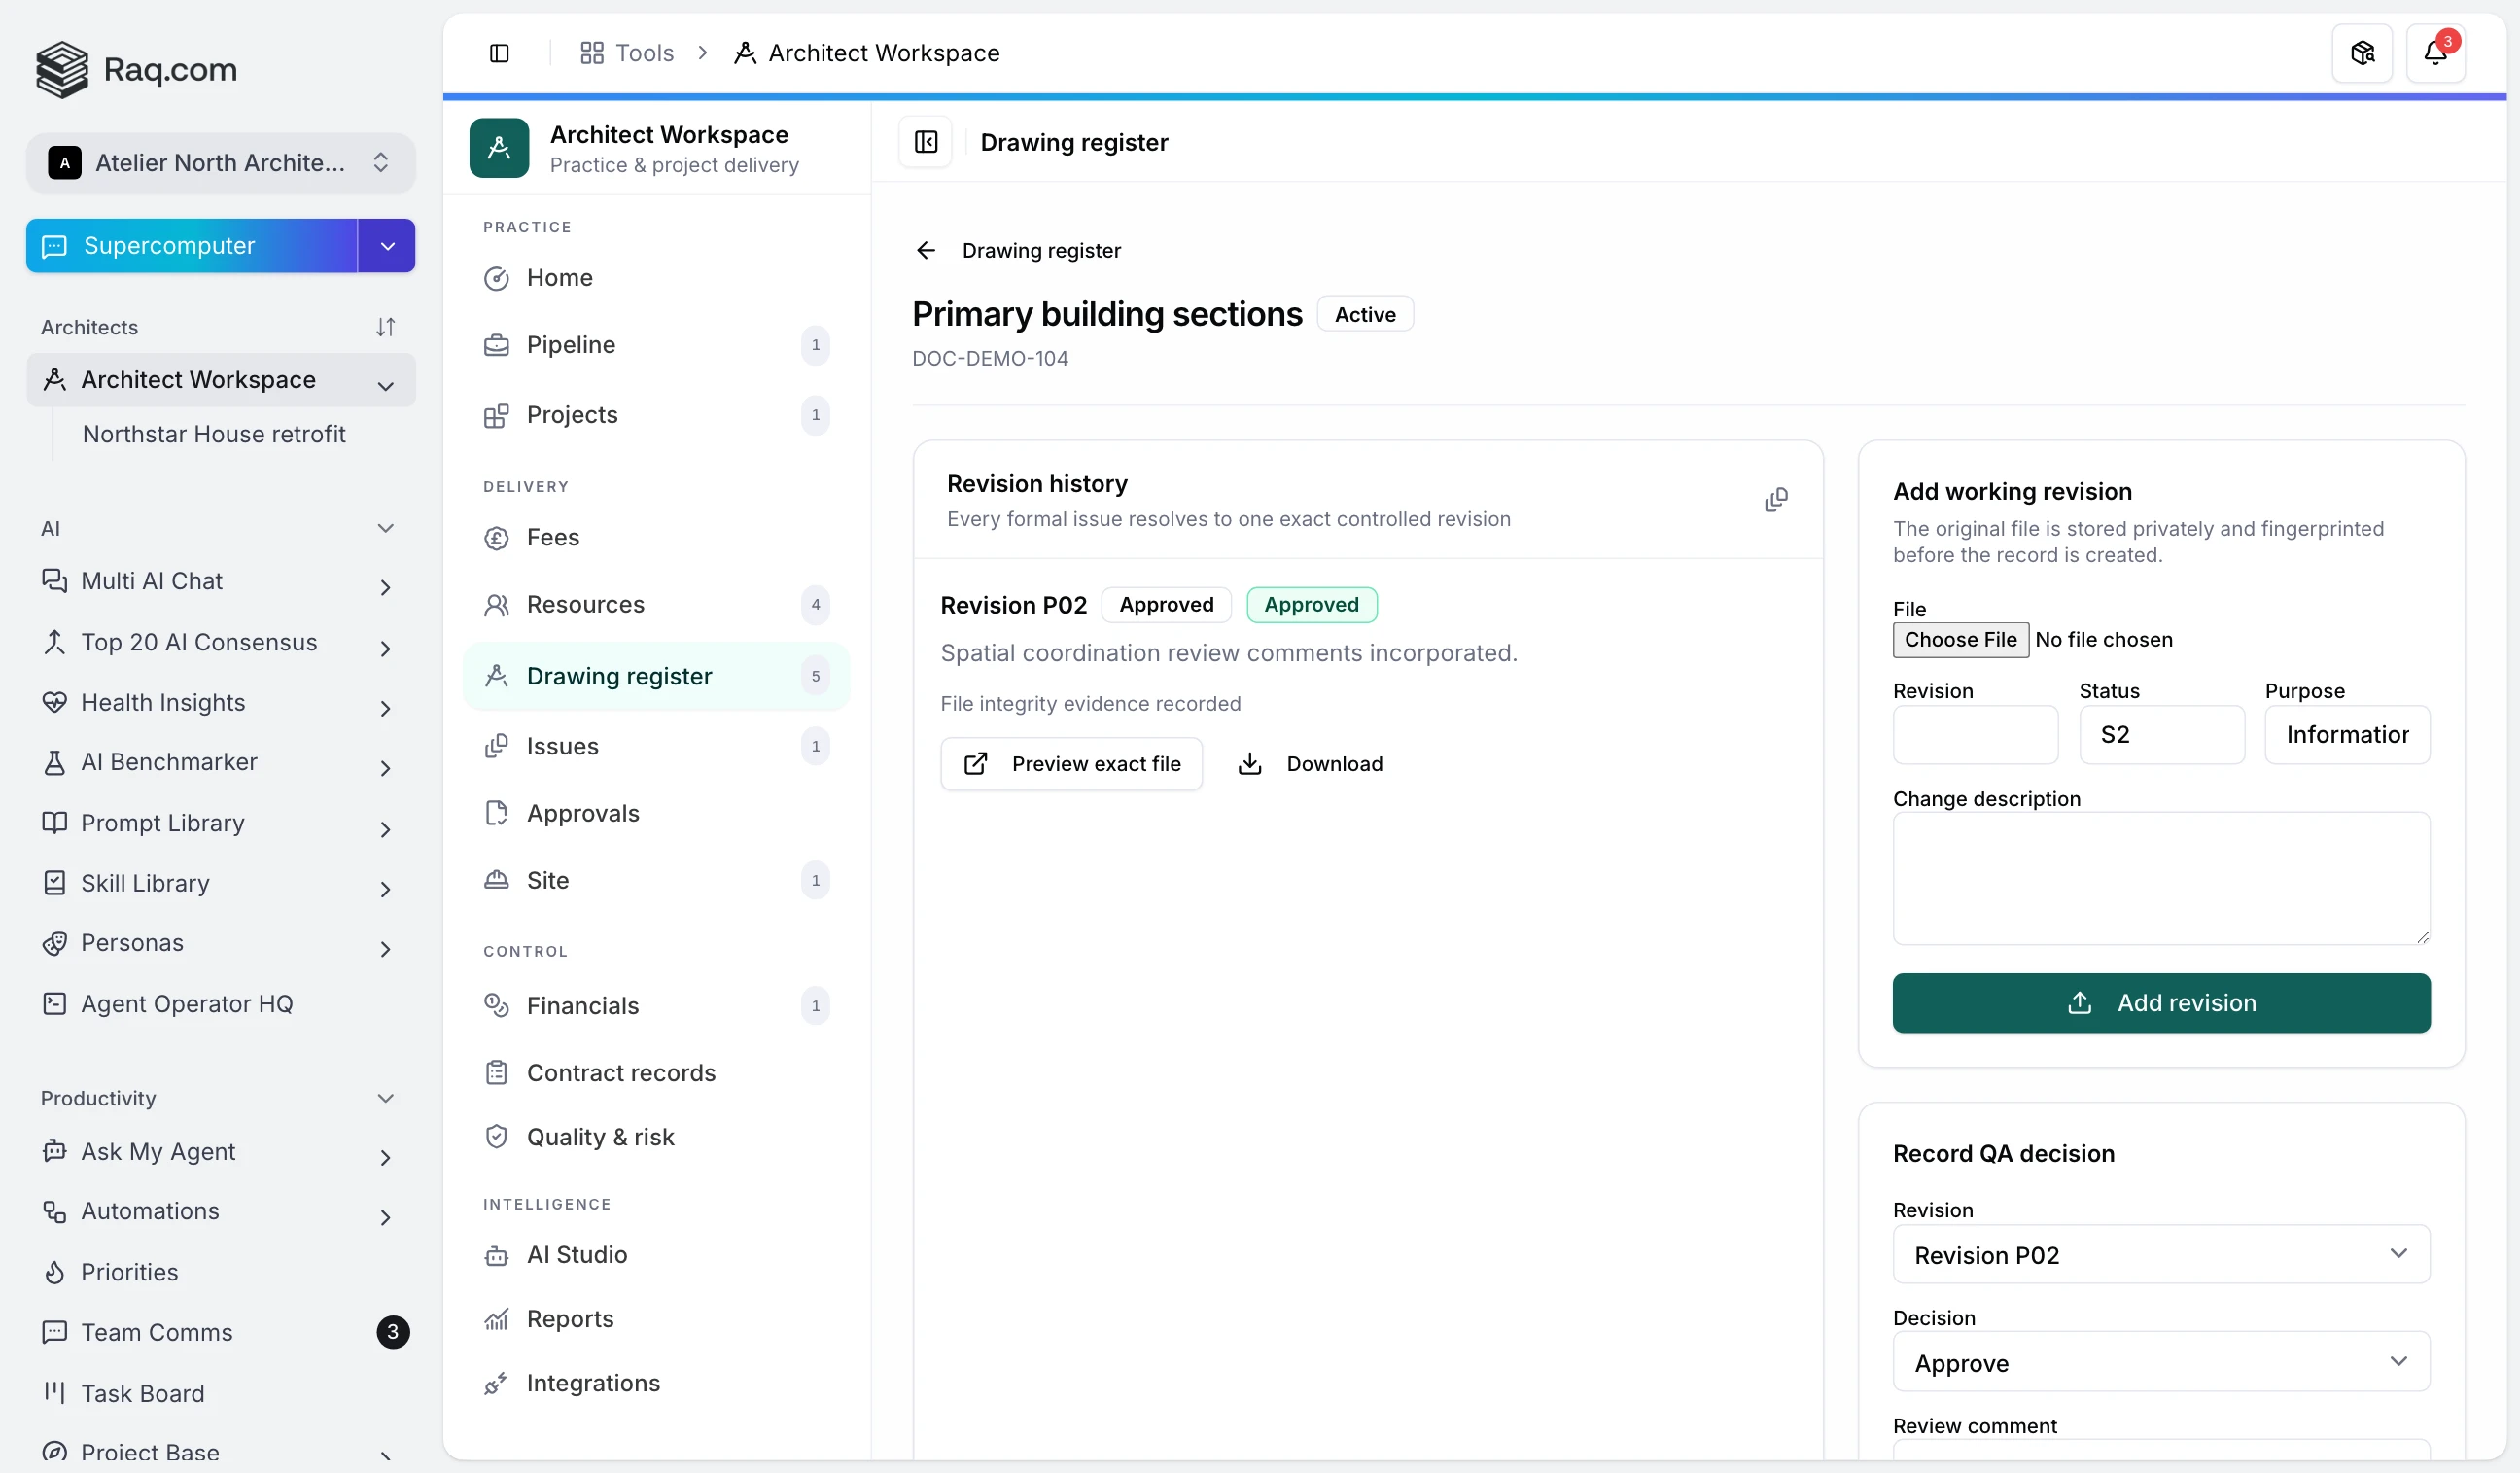The image size is (2520, 1473).
Task: Collapse the Productivity section chevron
Action: pos(385,1098)
